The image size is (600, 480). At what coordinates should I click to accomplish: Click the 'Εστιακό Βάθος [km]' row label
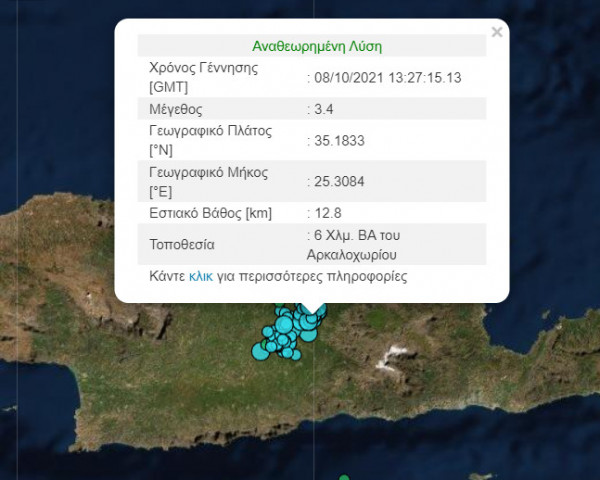[210, 212]
